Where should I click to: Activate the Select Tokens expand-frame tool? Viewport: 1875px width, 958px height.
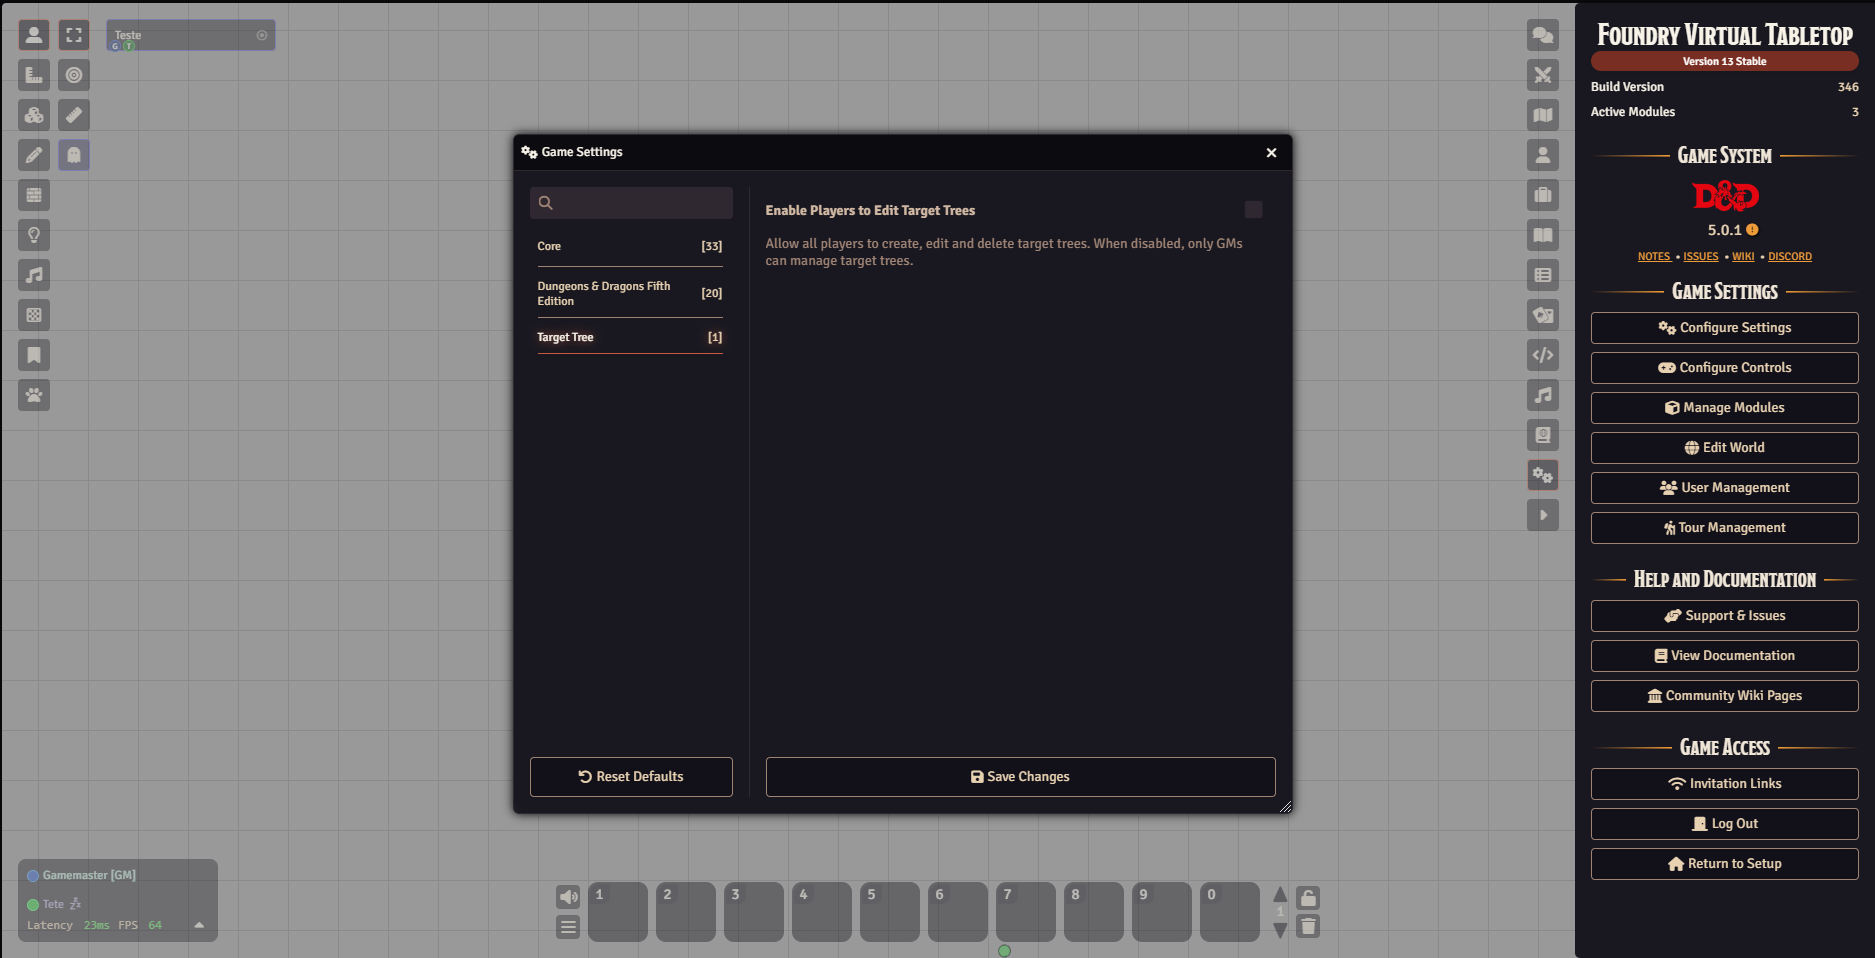click(74, 35)
